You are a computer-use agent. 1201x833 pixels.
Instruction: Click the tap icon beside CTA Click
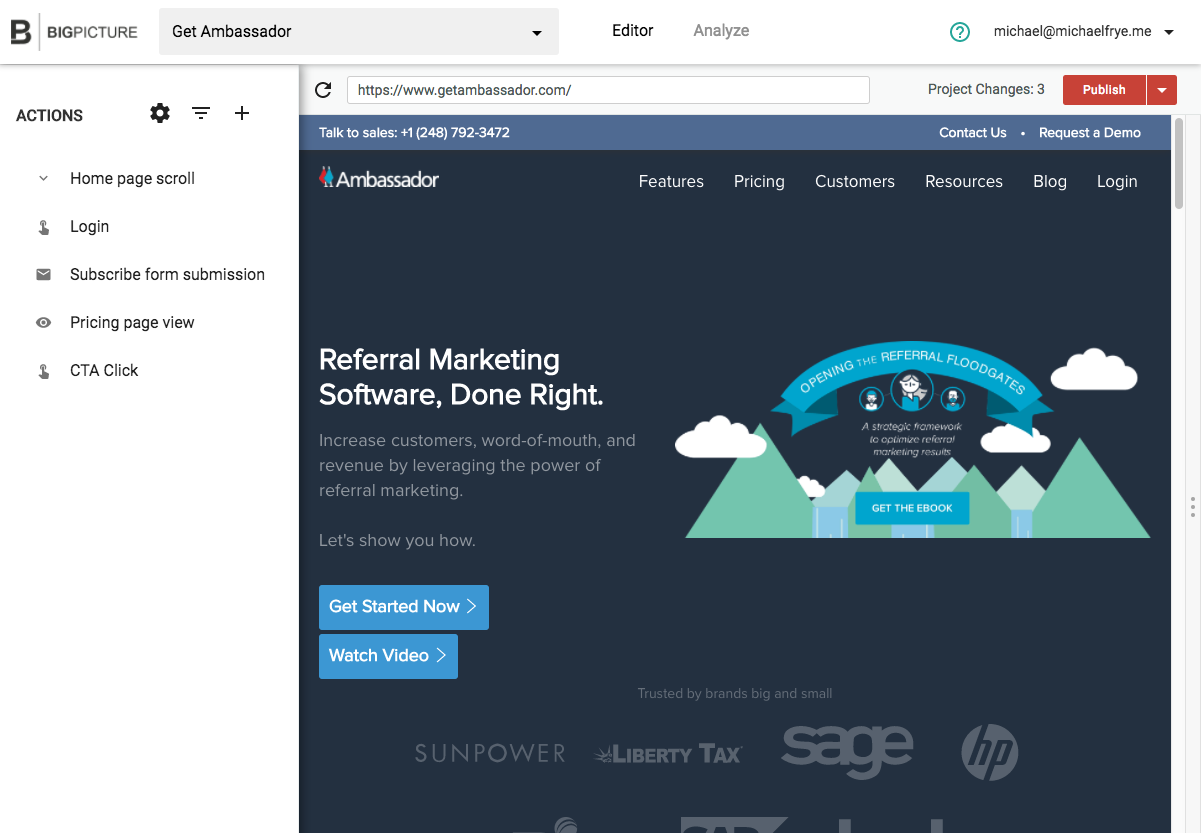[44, 371]
